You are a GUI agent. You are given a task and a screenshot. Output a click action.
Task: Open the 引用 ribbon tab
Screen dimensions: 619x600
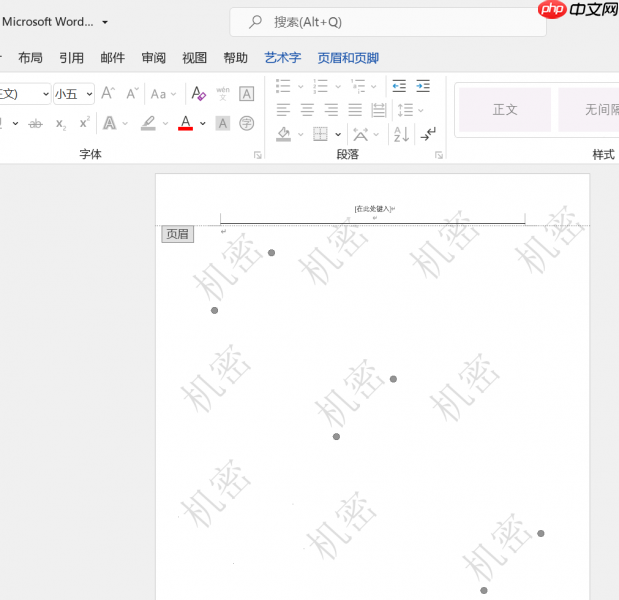click(x=71, y=58)
